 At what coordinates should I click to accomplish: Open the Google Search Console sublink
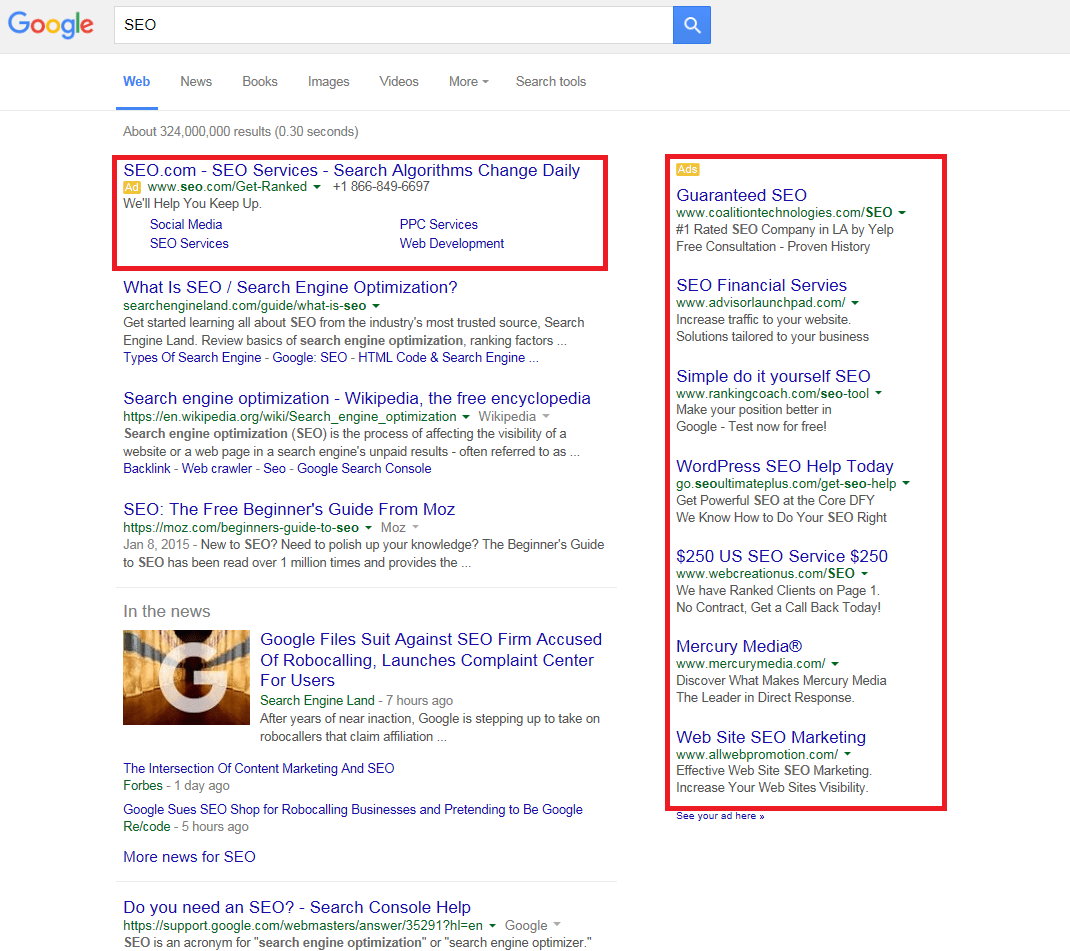point(364,469)
